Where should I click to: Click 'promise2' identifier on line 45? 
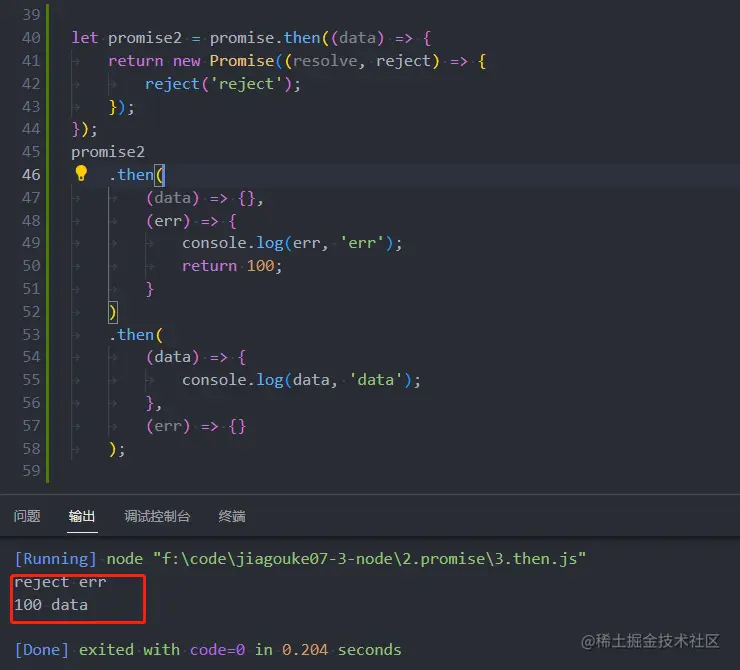coord(108,152)
